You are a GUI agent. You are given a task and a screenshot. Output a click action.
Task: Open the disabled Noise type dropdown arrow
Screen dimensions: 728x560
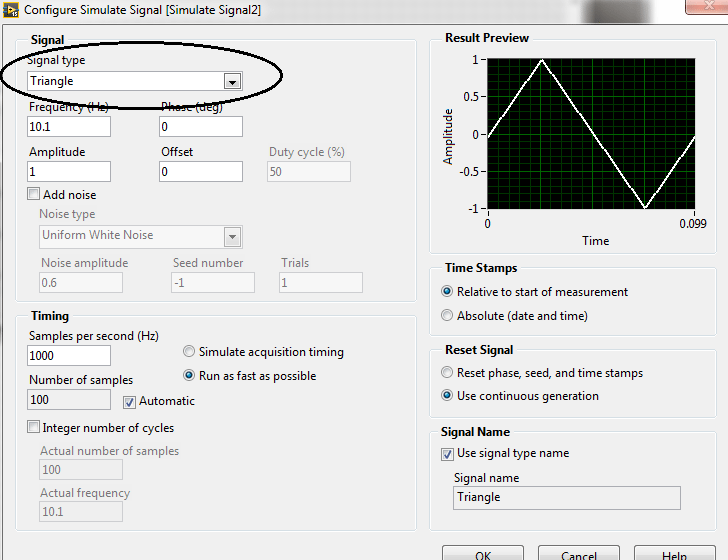pyautogui.click(x=232, y=237)
